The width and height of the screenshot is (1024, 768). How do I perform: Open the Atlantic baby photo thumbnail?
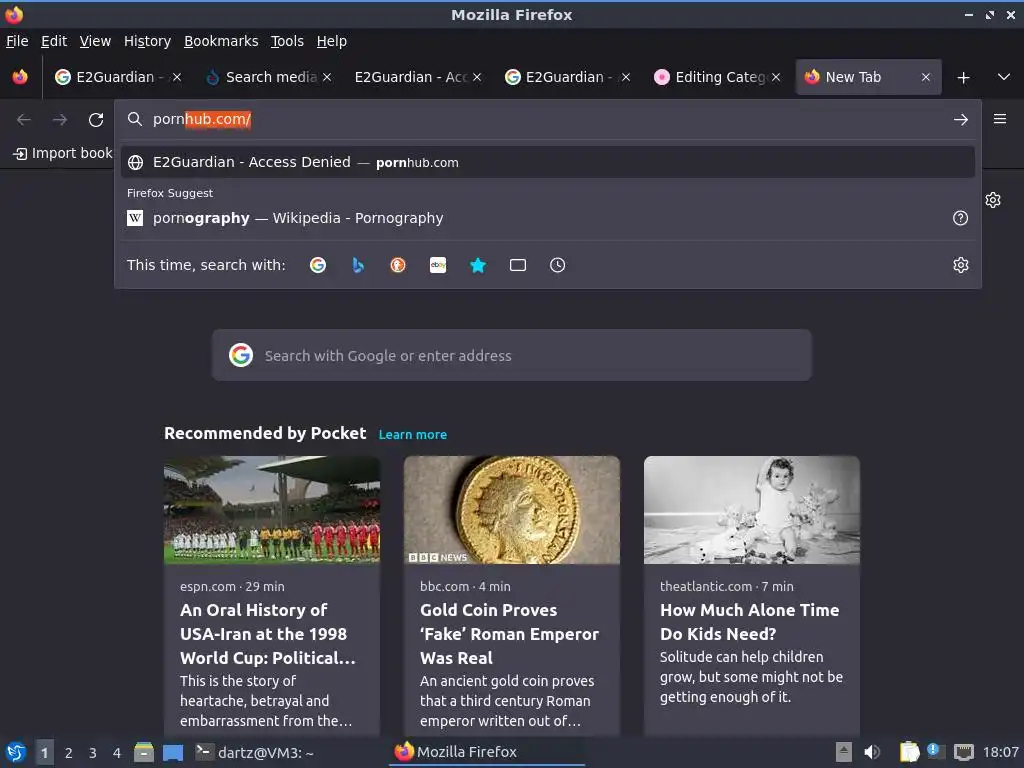click(752, 509)
